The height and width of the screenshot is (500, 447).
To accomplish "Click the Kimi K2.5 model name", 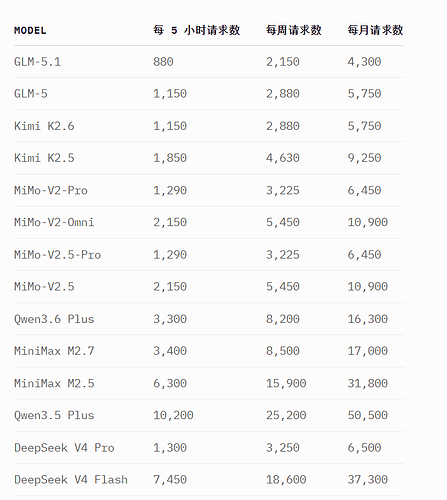I will tap(44, 158).
